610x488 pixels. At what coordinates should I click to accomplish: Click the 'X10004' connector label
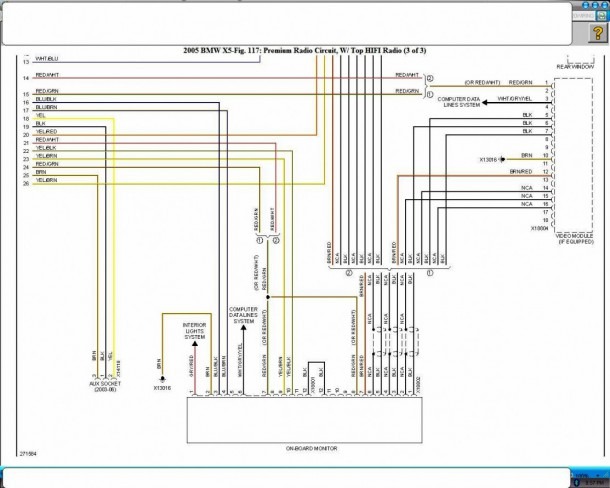point(540,228)
